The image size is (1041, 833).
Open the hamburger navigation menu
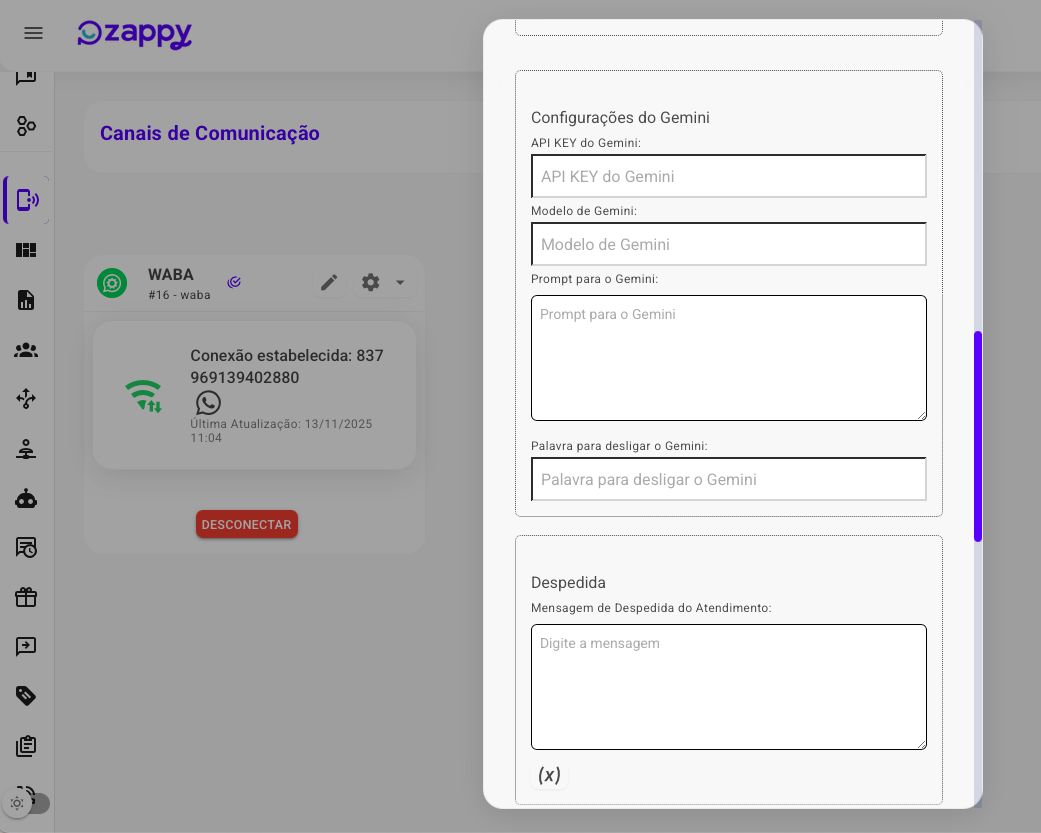(x=33, y=33)
